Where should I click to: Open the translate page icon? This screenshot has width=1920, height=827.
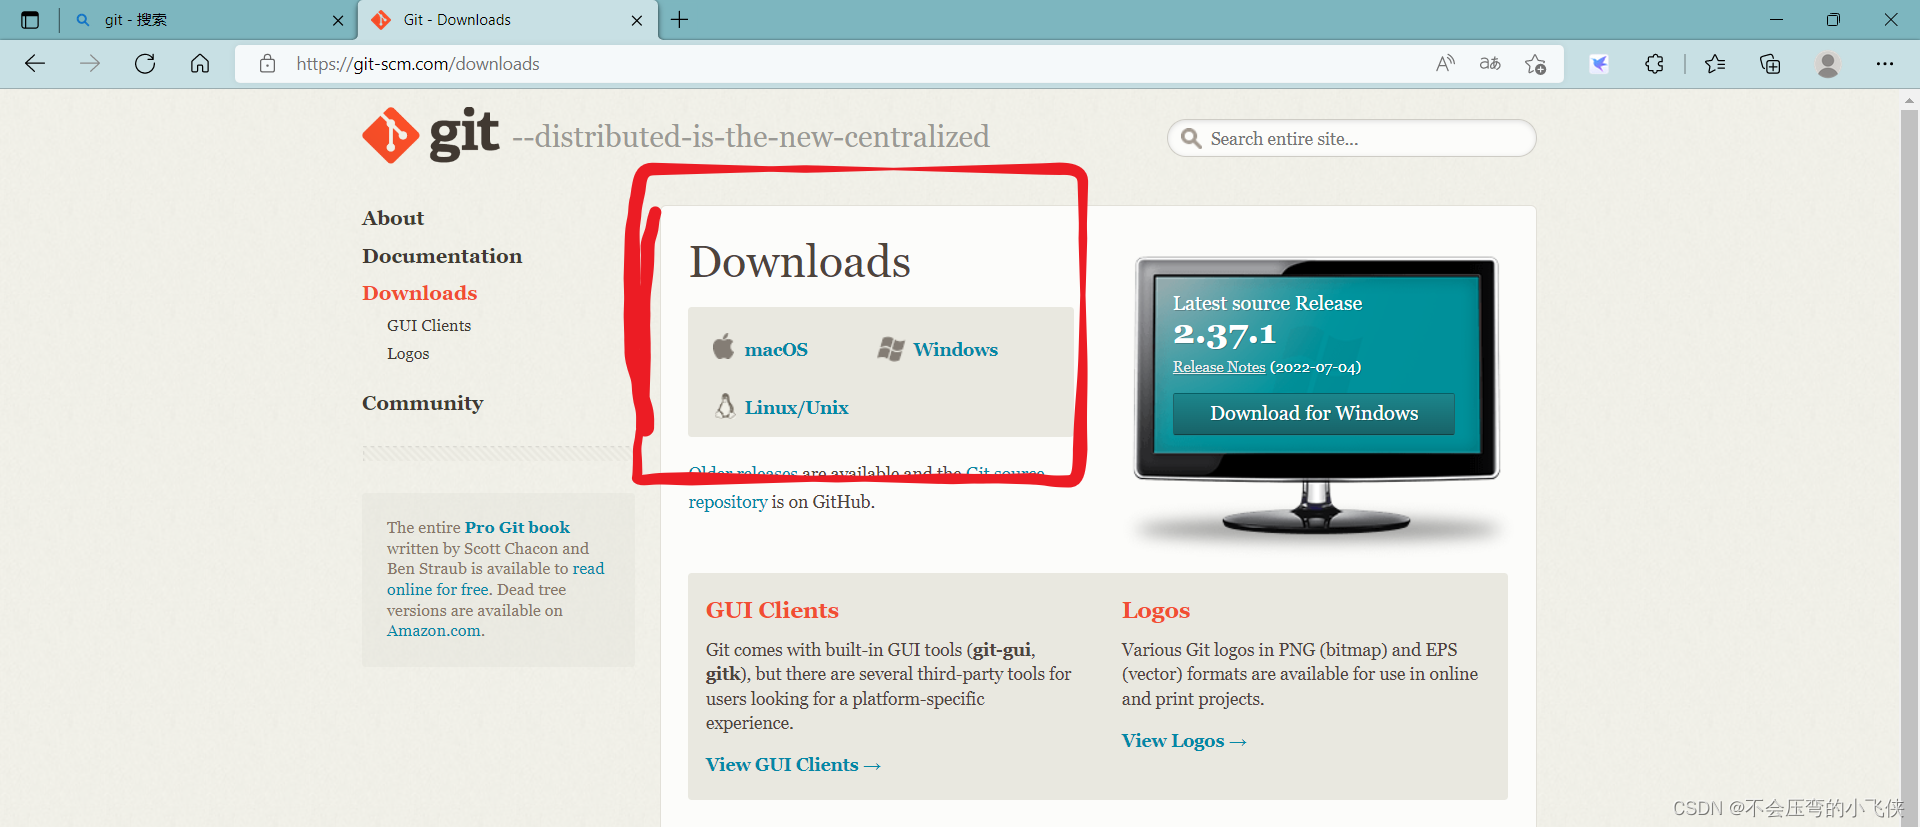pos(1490,64)
